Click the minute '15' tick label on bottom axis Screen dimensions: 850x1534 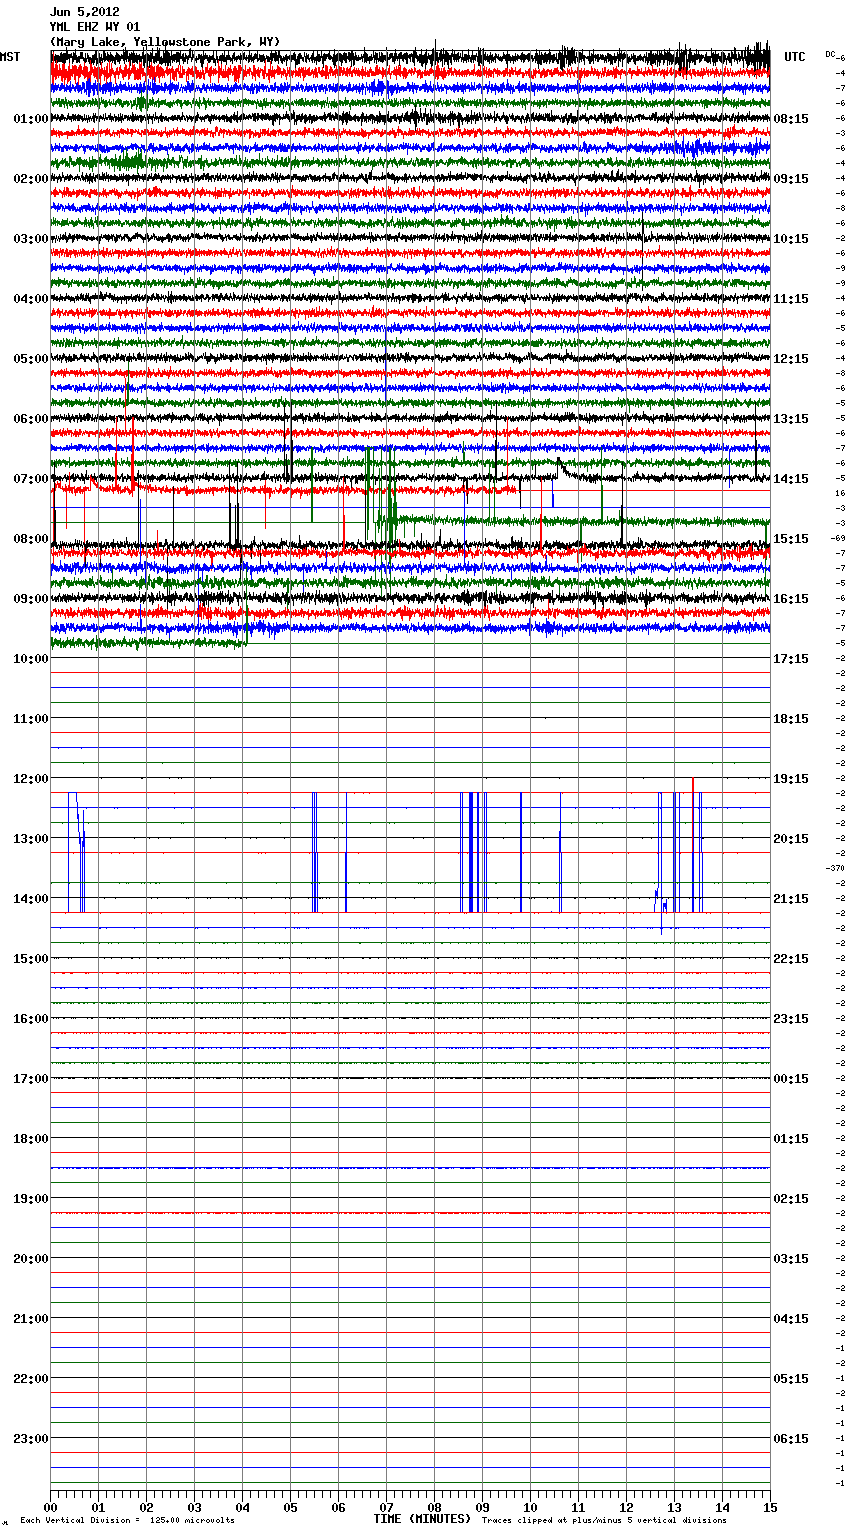pos(770,1507)
